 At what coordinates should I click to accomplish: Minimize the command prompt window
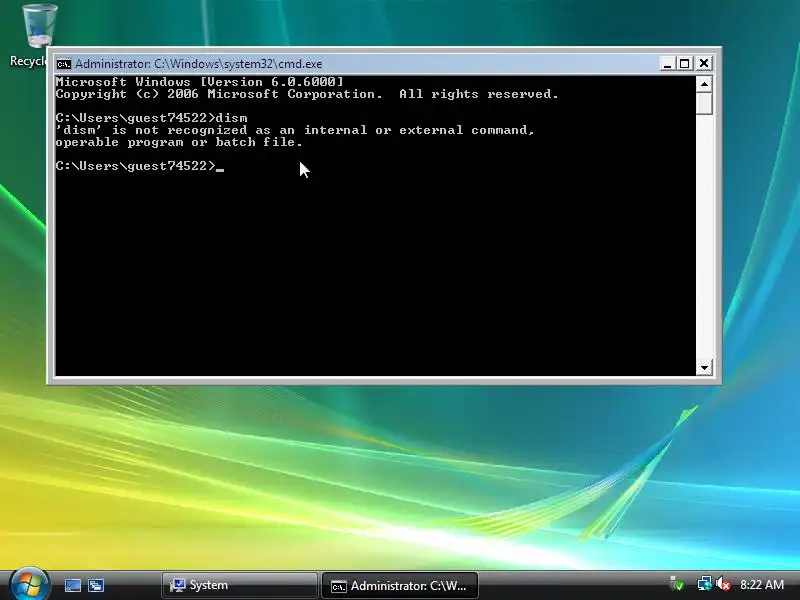667,63
